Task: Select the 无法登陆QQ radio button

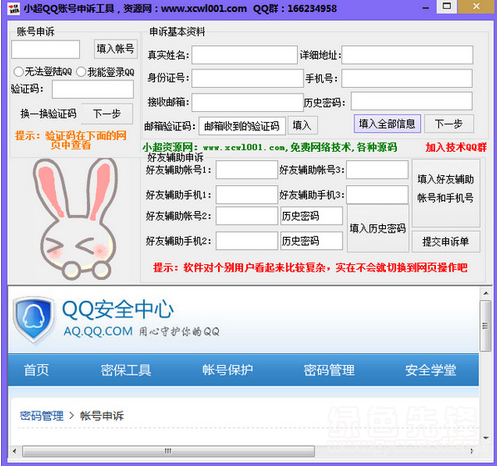Action: (18, 72)
